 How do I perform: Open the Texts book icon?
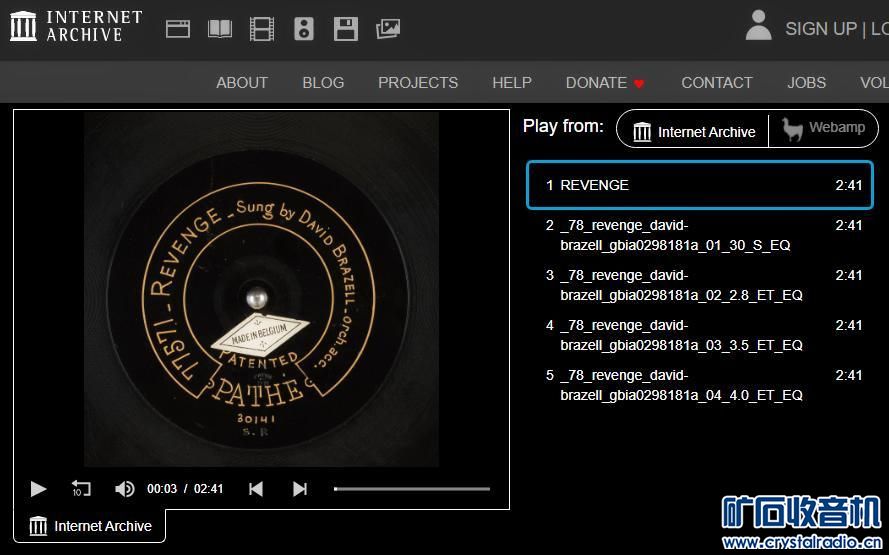(x=220, y=28)
